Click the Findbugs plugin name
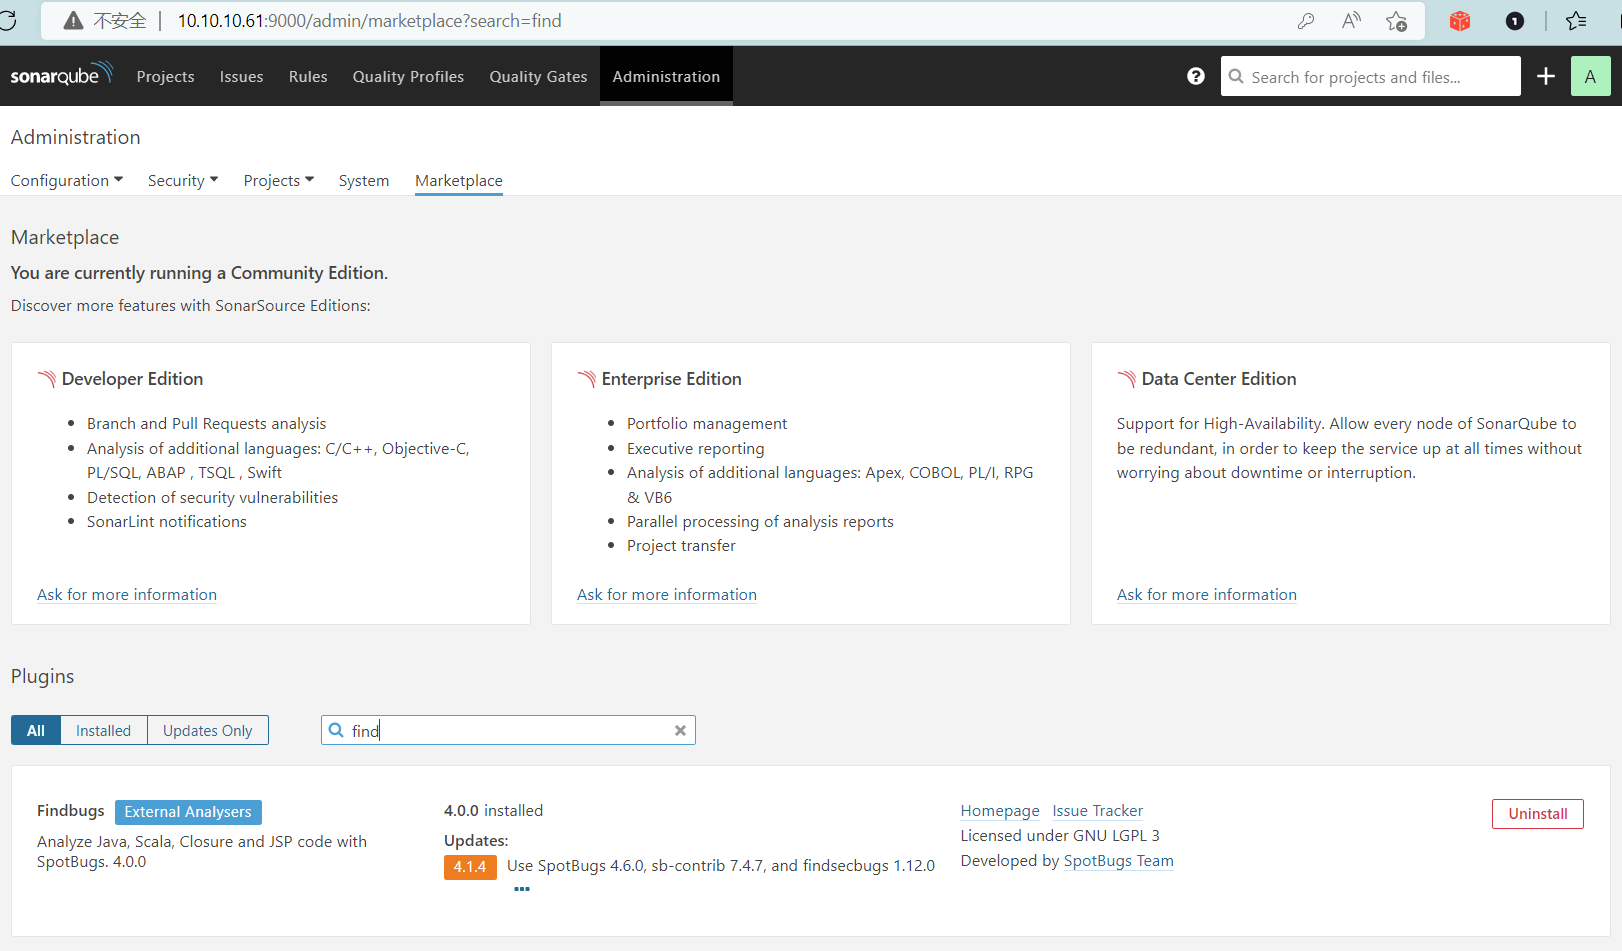Screen dimensions: 1622x951 71,811
